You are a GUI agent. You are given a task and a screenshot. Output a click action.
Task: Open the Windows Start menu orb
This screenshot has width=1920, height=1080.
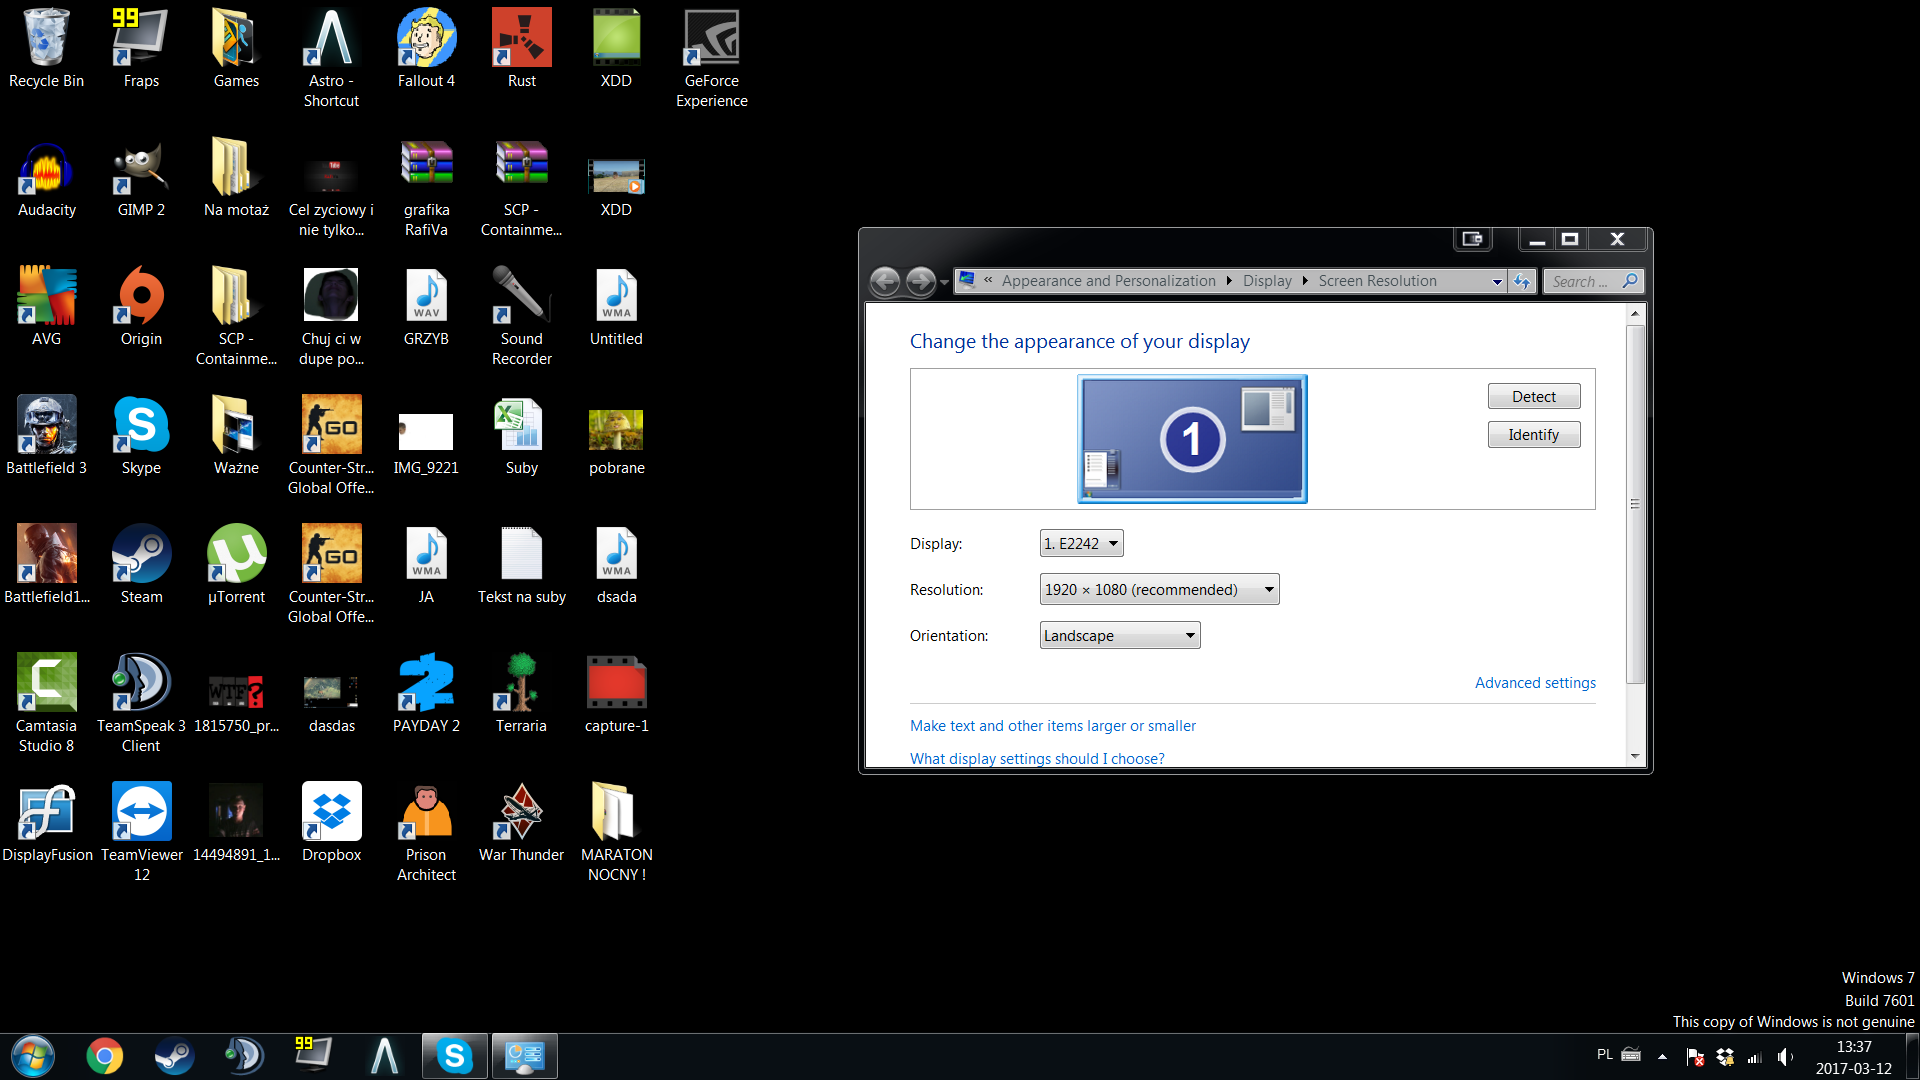(33, 1056)
